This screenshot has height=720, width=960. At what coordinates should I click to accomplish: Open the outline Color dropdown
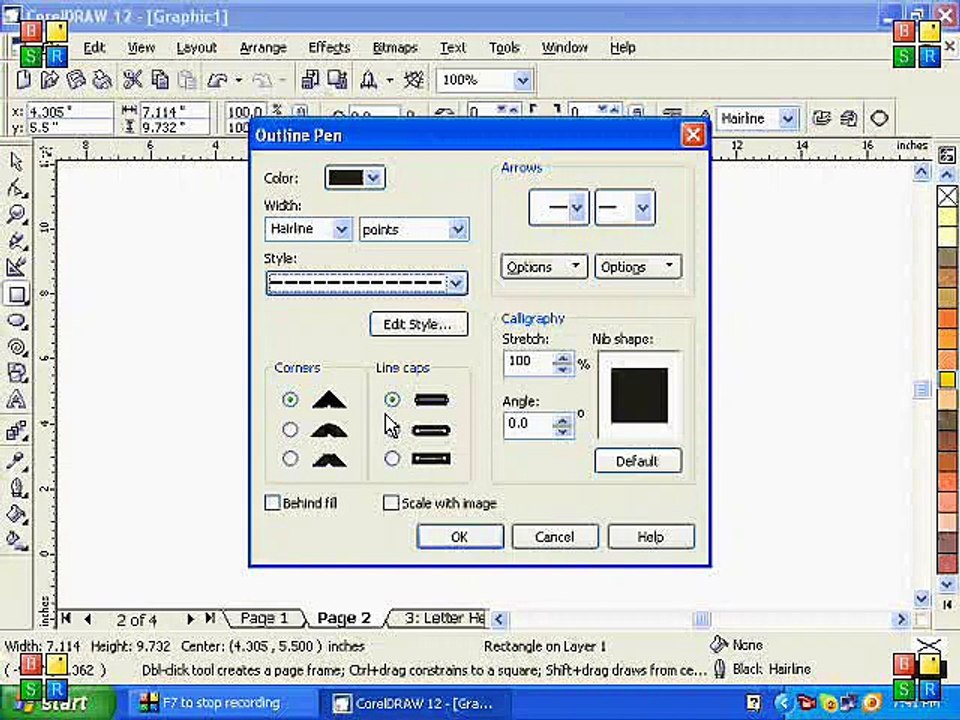[373, 178]
